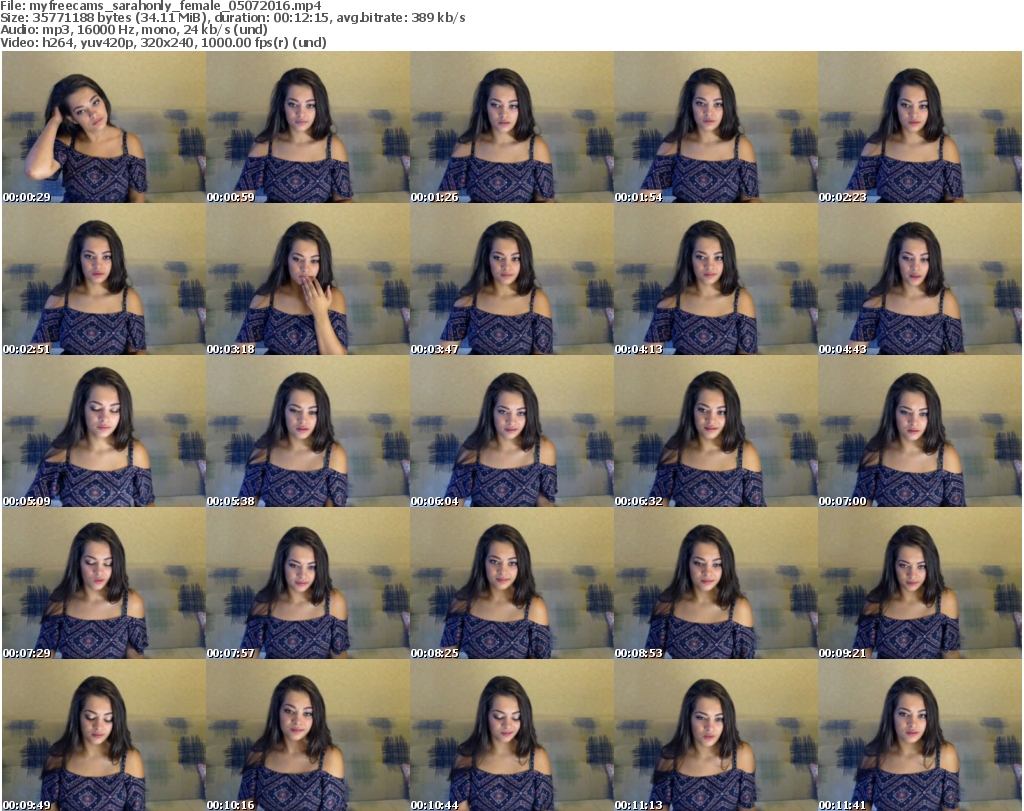Select the thumbnail timestamped 00:01:26

pos(512,127)
